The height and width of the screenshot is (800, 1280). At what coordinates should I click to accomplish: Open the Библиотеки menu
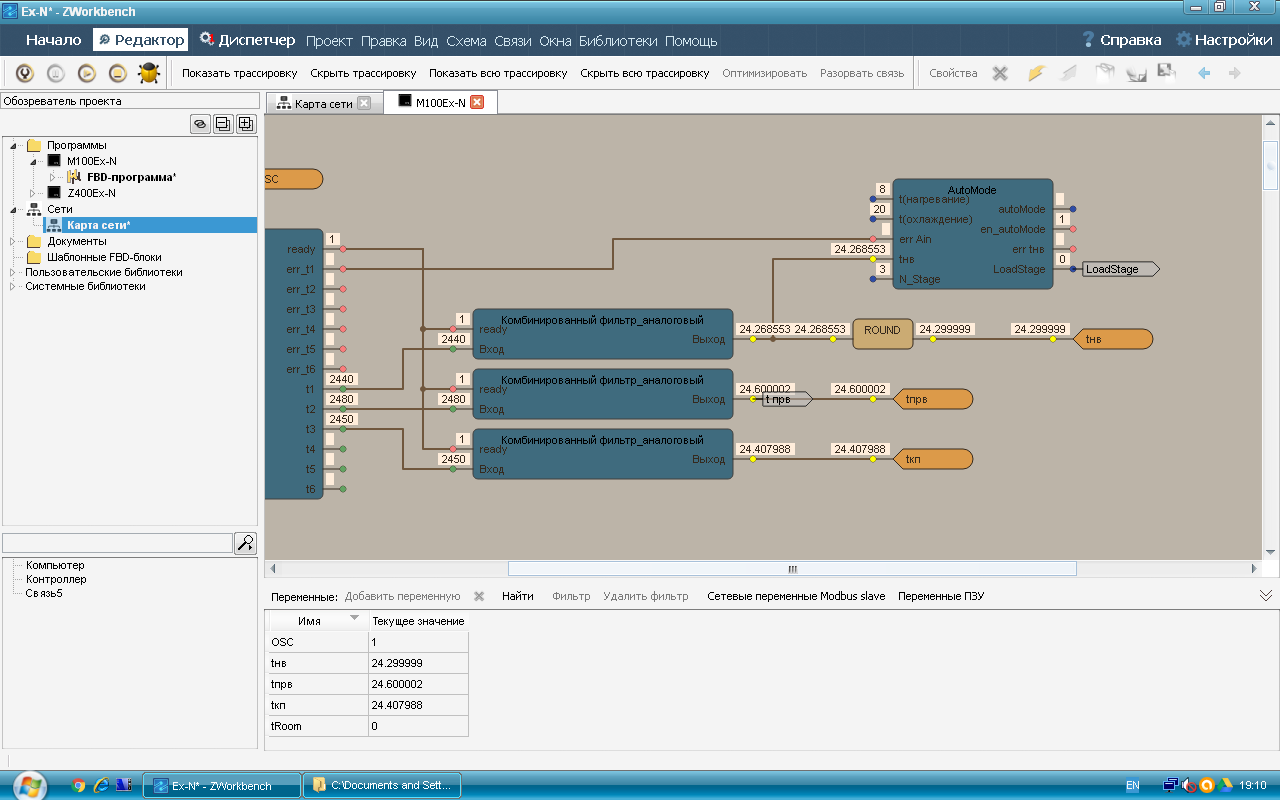point(618,41)
